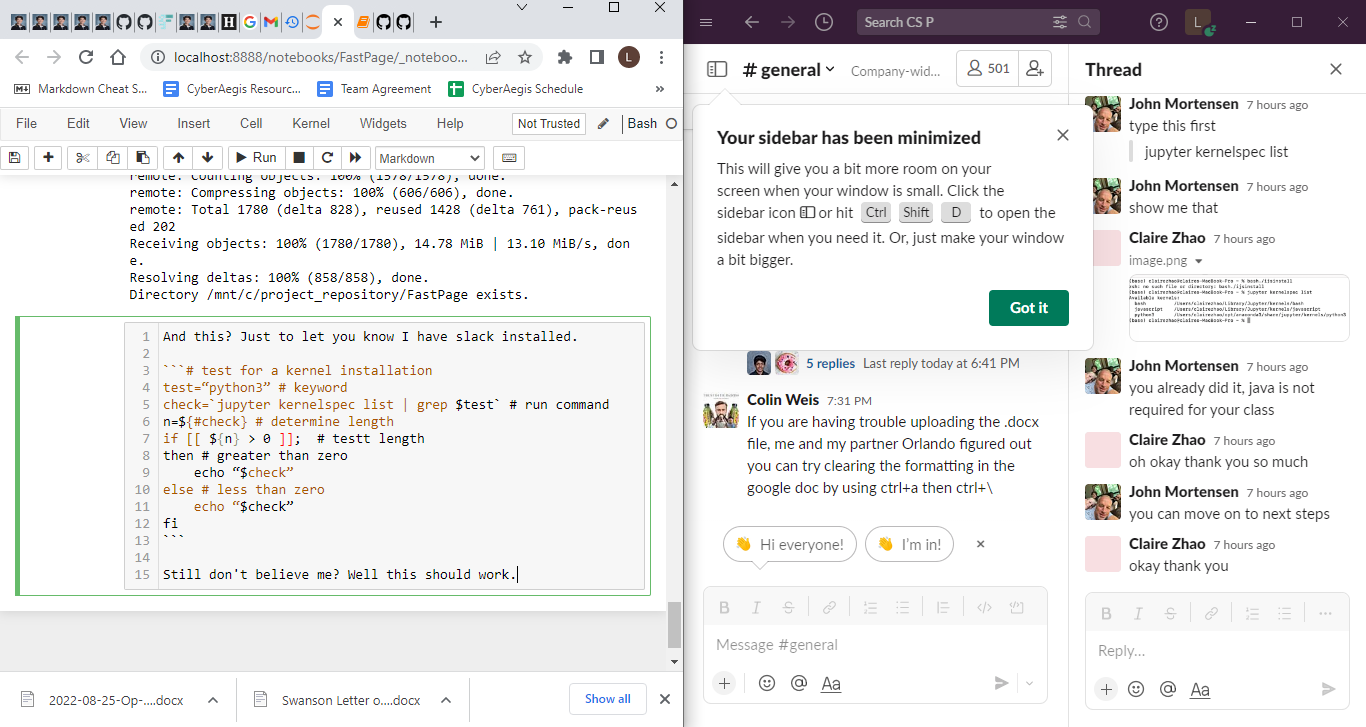The height and width of the screenshot is (727, 1366).
Task: Toggle Chrome side panel
Action: click(x=596, y=57)
